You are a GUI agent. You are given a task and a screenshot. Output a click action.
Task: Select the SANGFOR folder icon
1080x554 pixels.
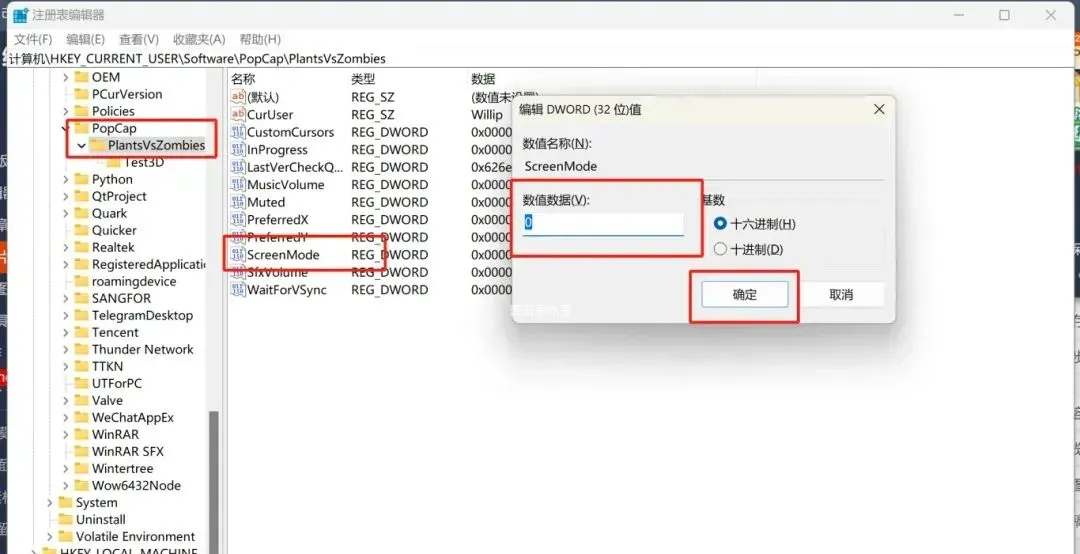[81, 298]
